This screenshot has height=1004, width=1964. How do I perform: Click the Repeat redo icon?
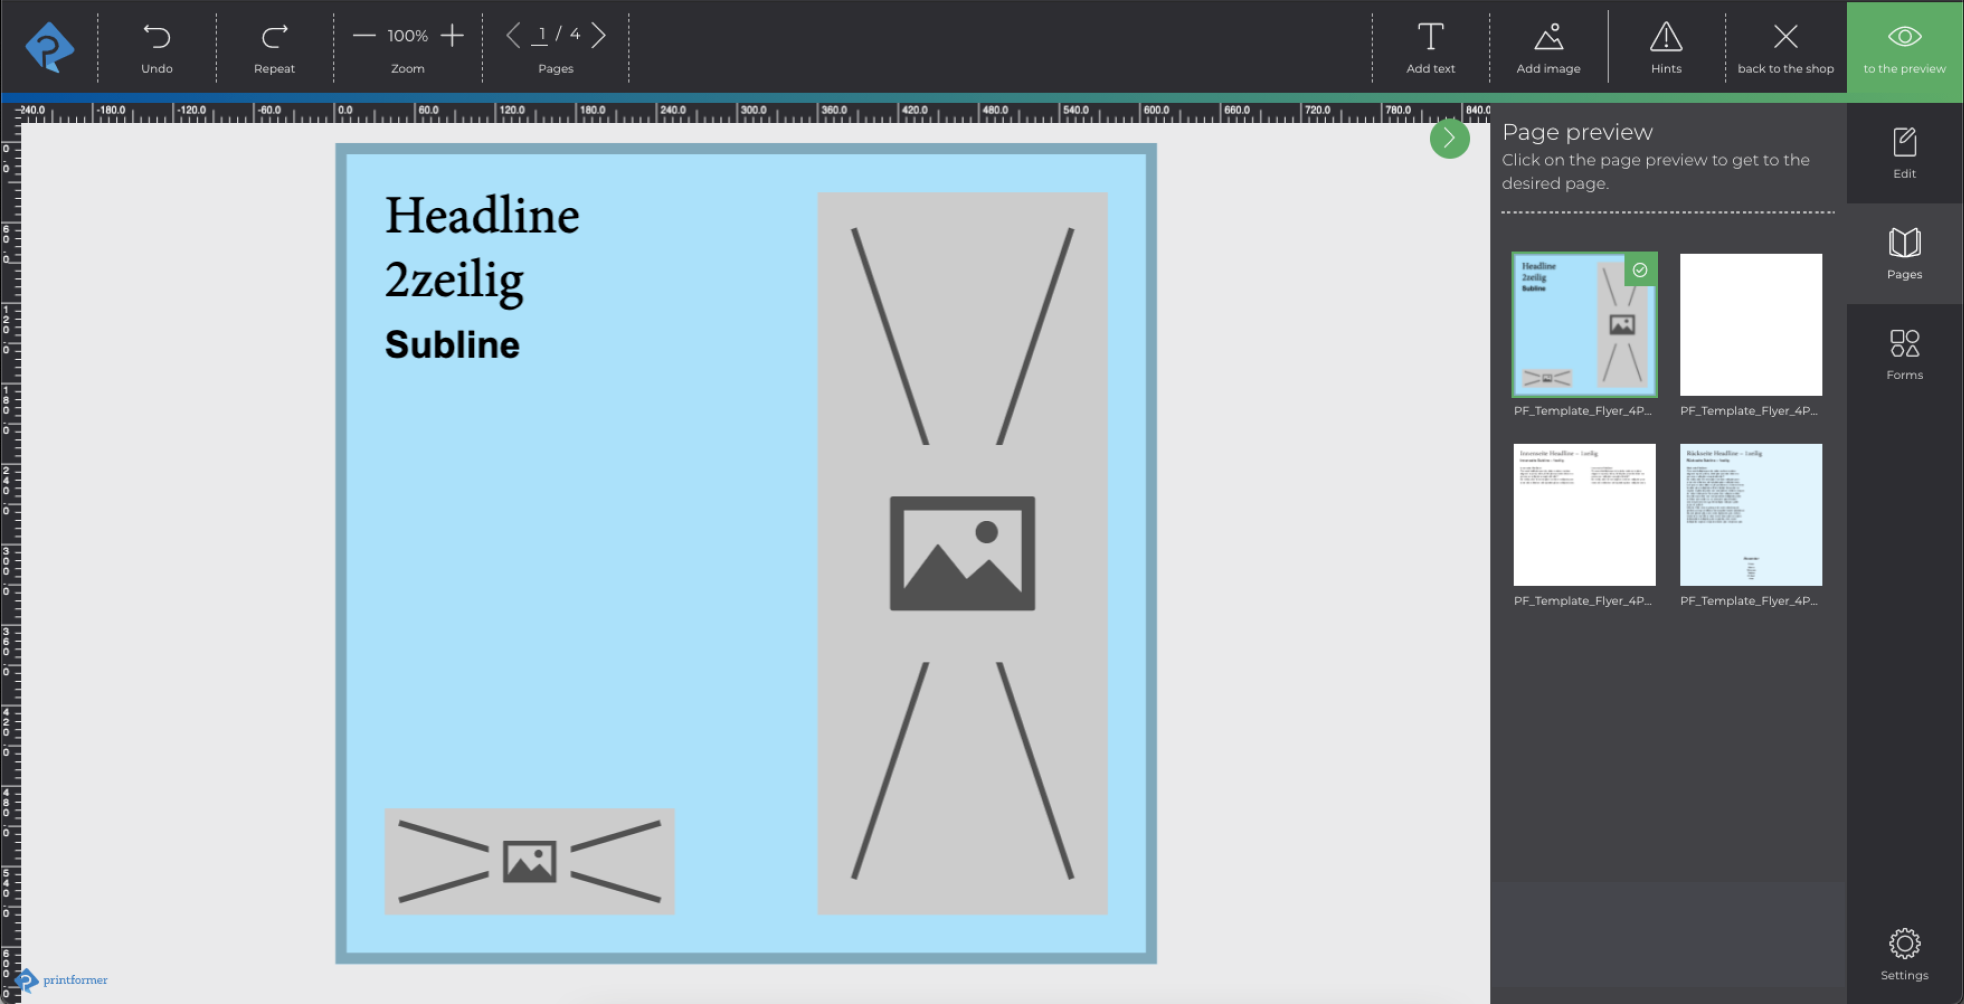[274, 37]
